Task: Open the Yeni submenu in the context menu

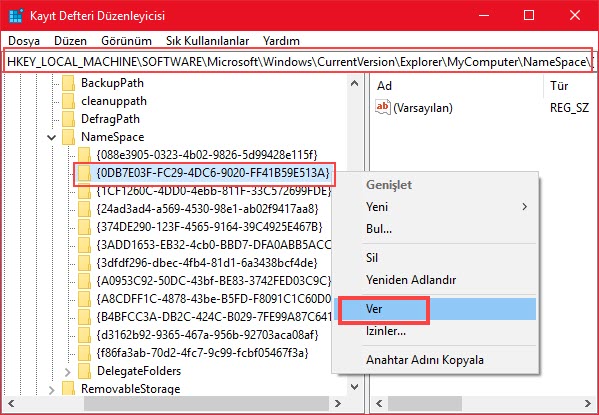Action: [435, 207]
